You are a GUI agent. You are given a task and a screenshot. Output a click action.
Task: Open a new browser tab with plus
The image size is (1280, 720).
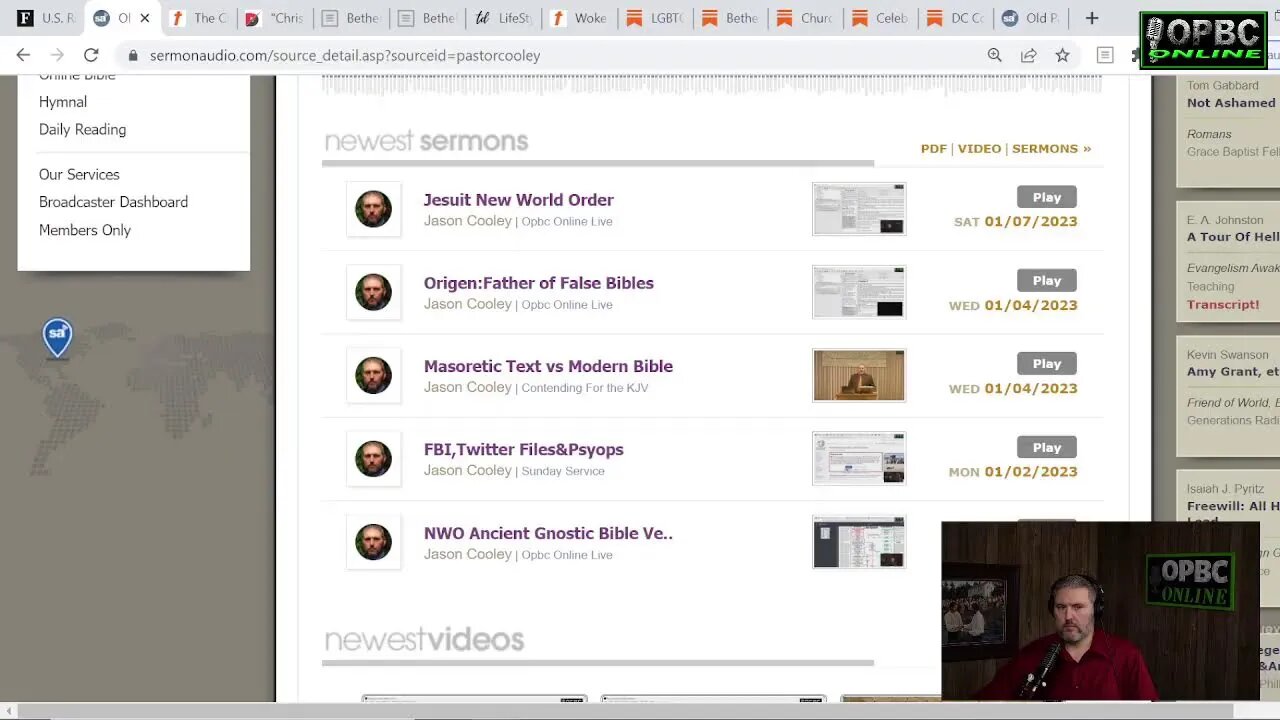pyautogui.click(x=1092, y=18)
